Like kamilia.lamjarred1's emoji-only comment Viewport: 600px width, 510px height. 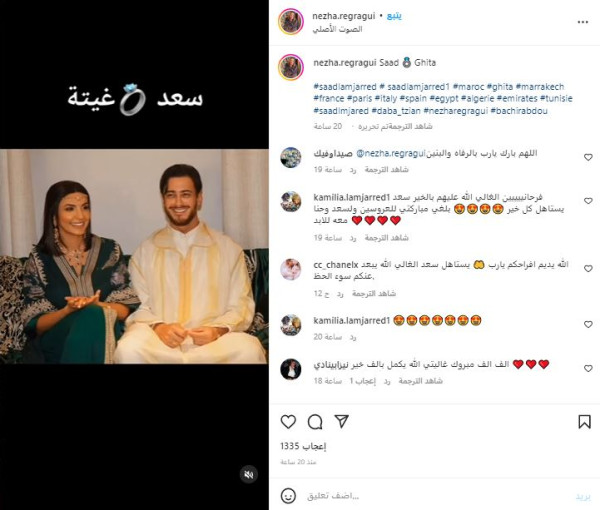[x=588, y=324]
